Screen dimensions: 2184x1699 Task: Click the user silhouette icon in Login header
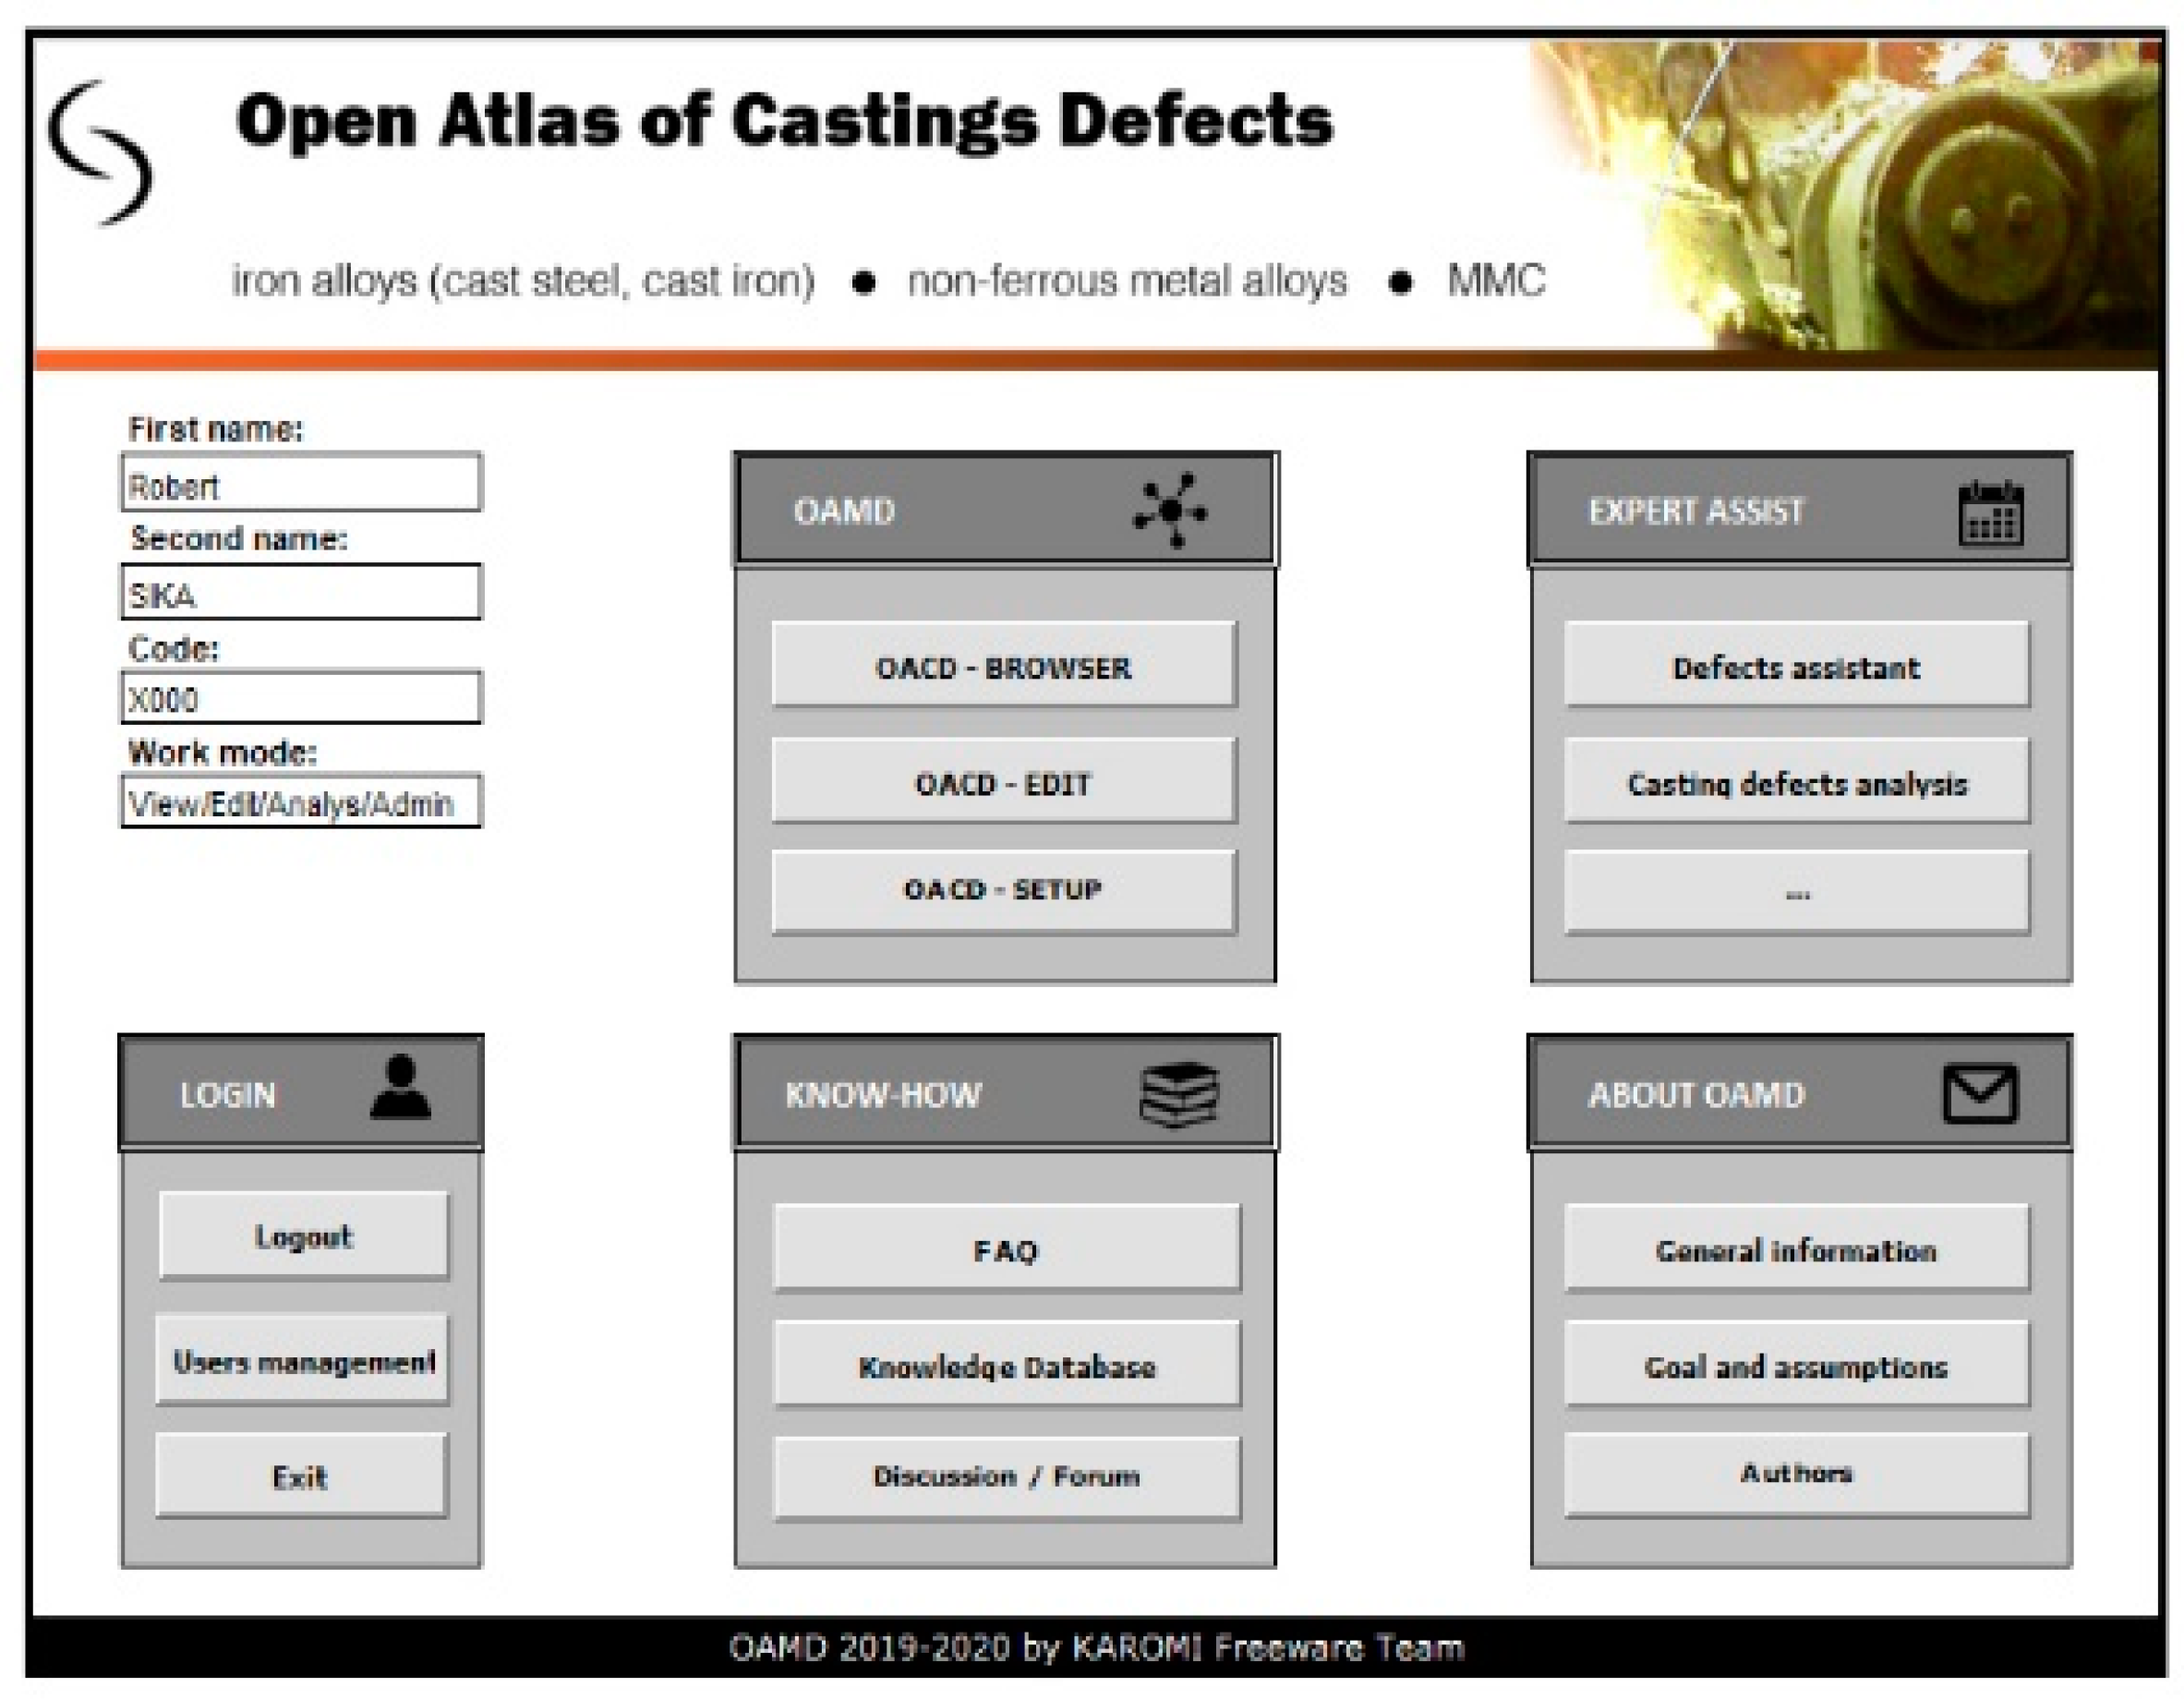pyautogui.click(x=400, y=1087)
